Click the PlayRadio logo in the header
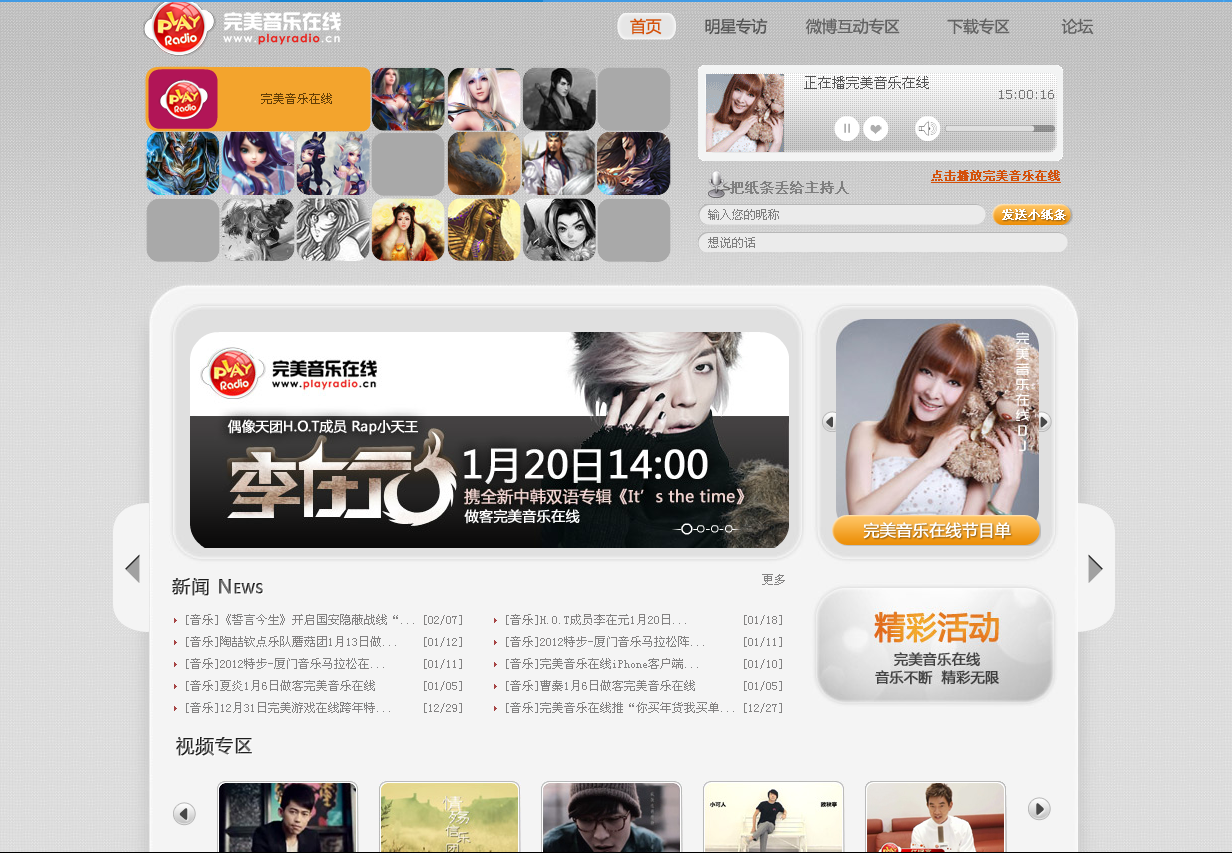 click(179, 27)
